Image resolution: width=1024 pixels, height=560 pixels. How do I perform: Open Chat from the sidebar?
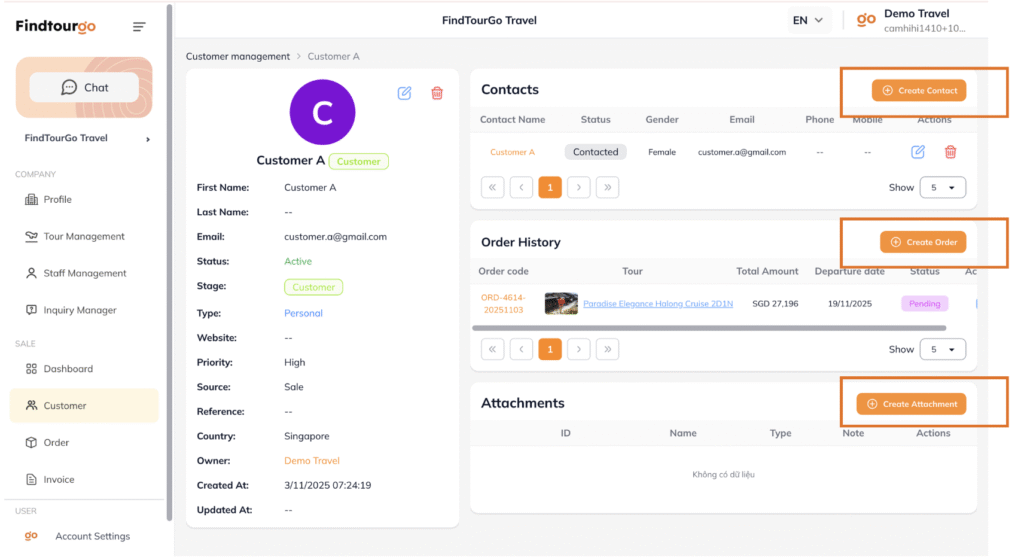[x=84, y=87]
